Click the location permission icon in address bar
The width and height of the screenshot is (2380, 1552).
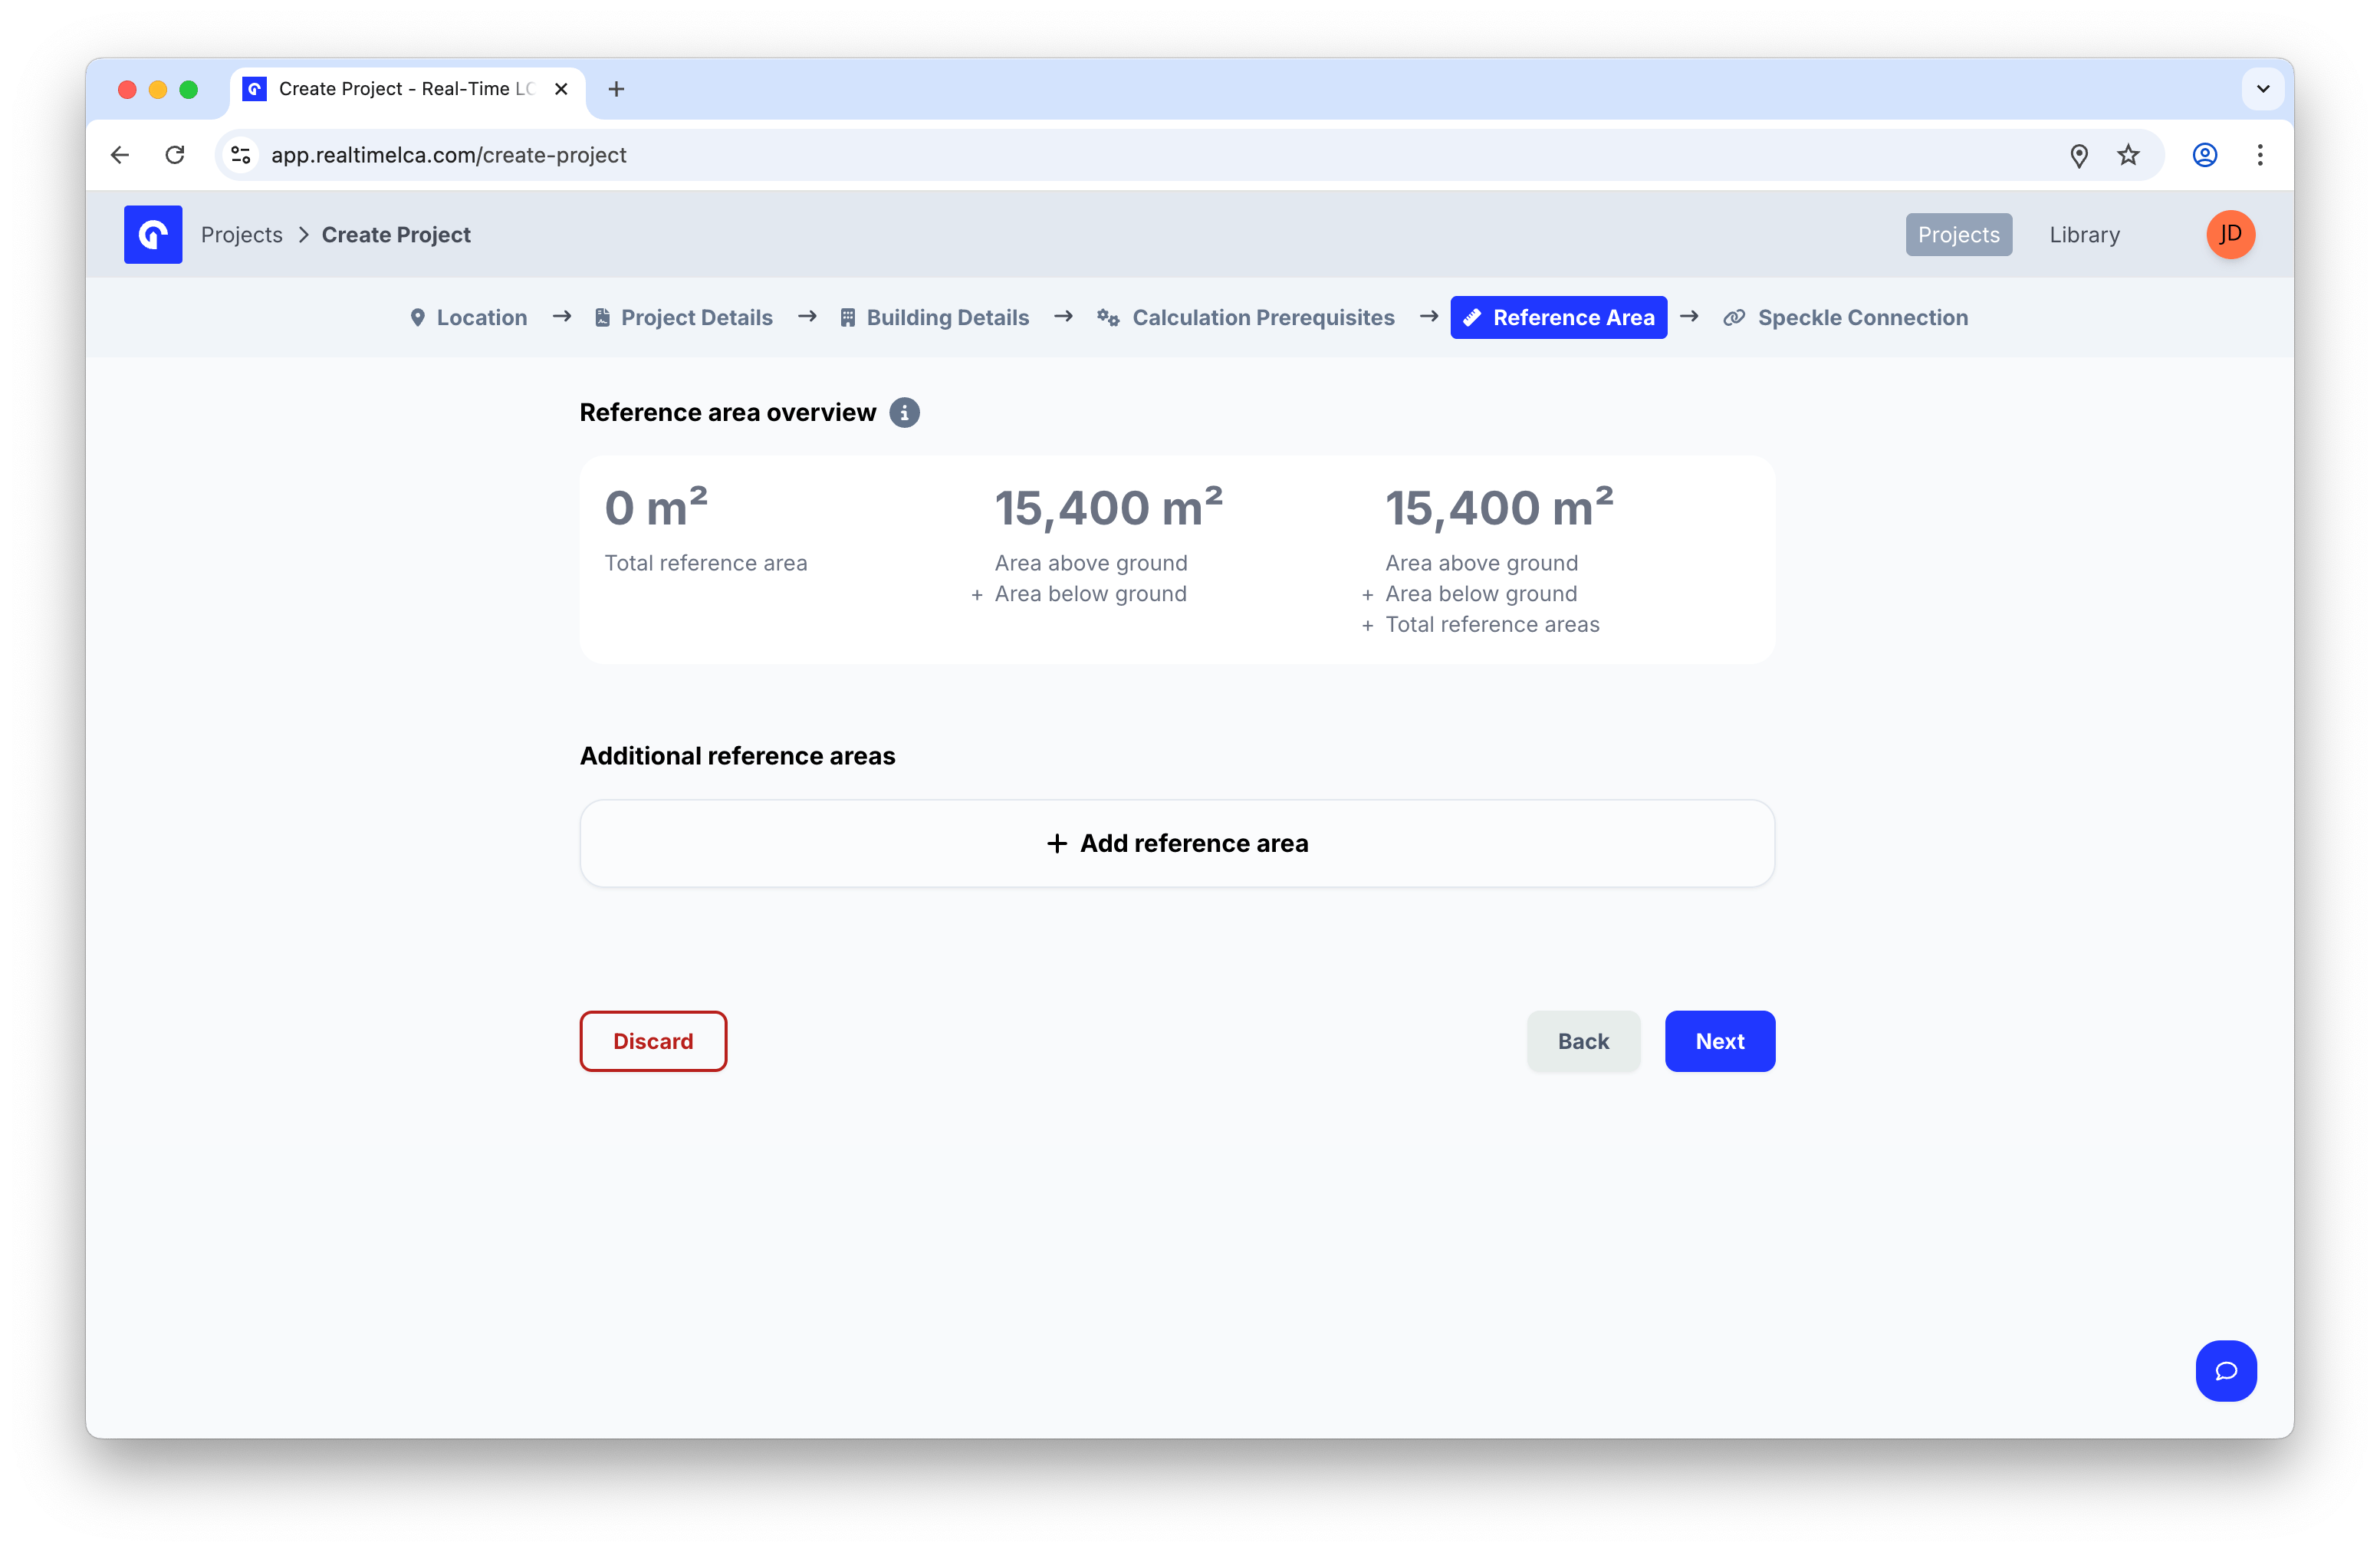[2079, 155]
